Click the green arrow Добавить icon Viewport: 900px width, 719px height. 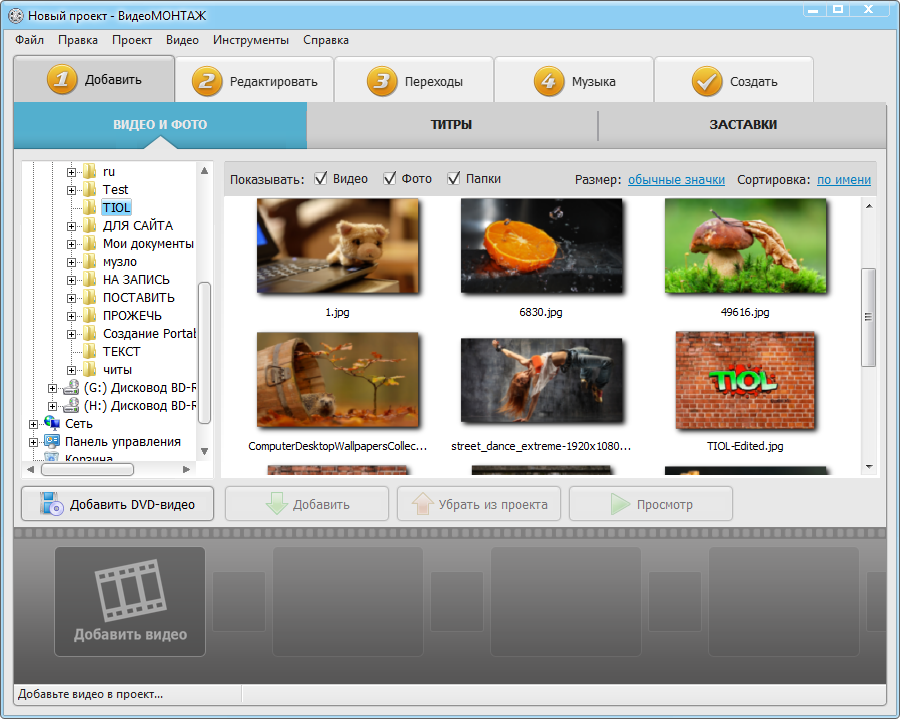coord(277,505)
